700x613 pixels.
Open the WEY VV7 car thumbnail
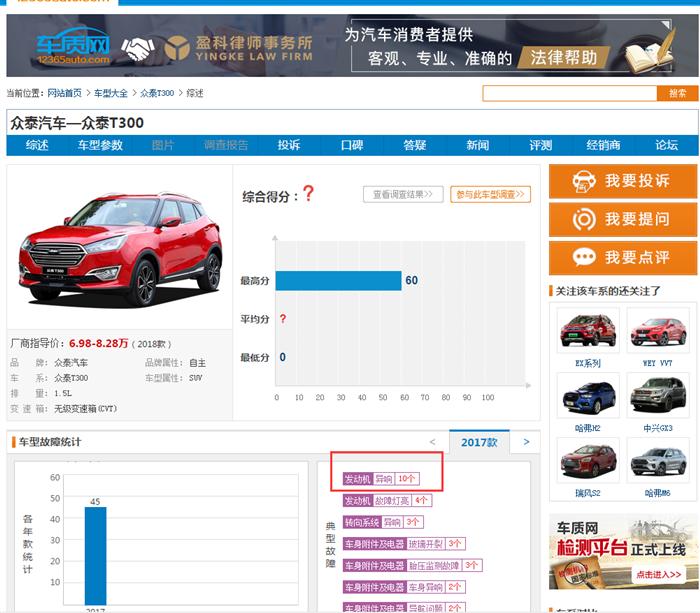point(658,330)
